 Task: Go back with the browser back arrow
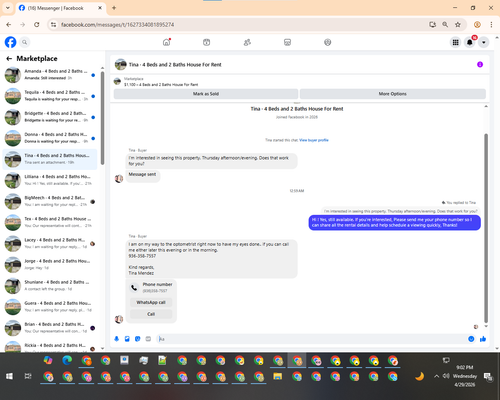[x=9, y=25]
